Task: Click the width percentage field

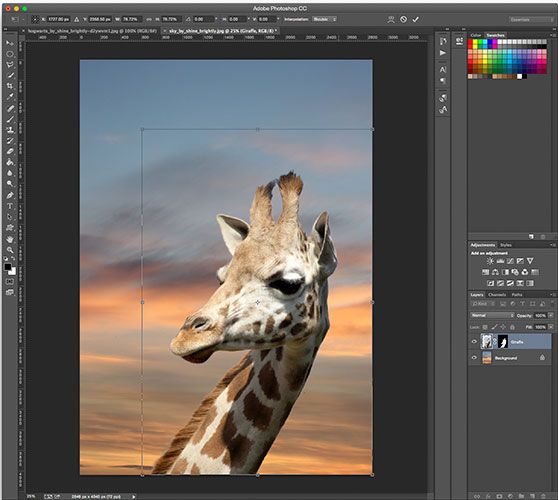Action: tap(132, 19)
